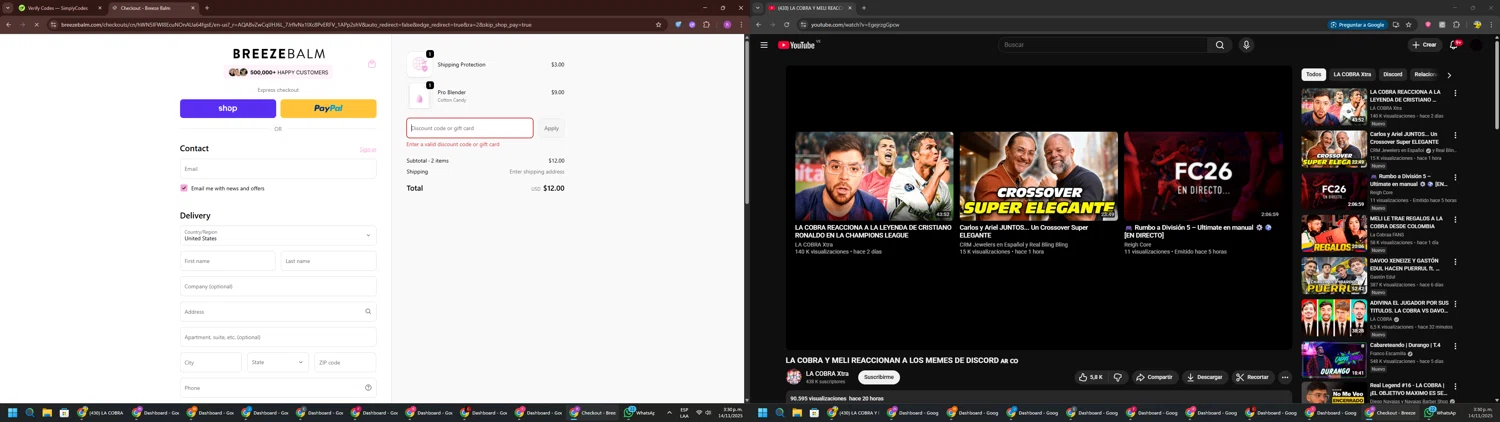Click the Compartir share button
The image size is (1500, 422).
(x=1154, y=377)
